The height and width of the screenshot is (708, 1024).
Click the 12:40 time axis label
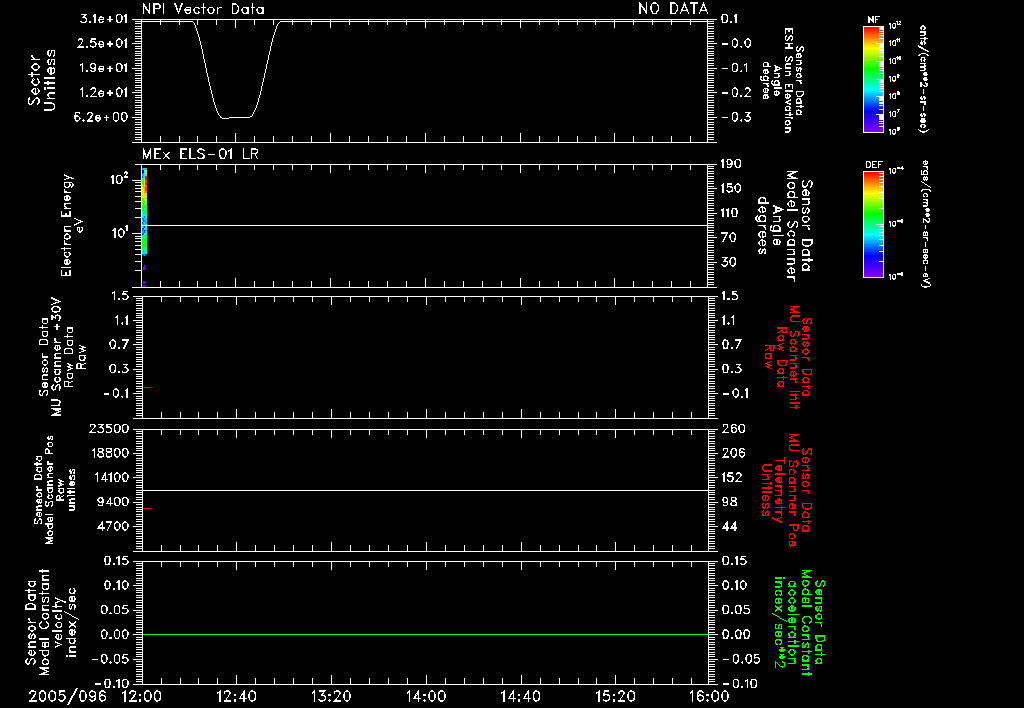point(236,696)
